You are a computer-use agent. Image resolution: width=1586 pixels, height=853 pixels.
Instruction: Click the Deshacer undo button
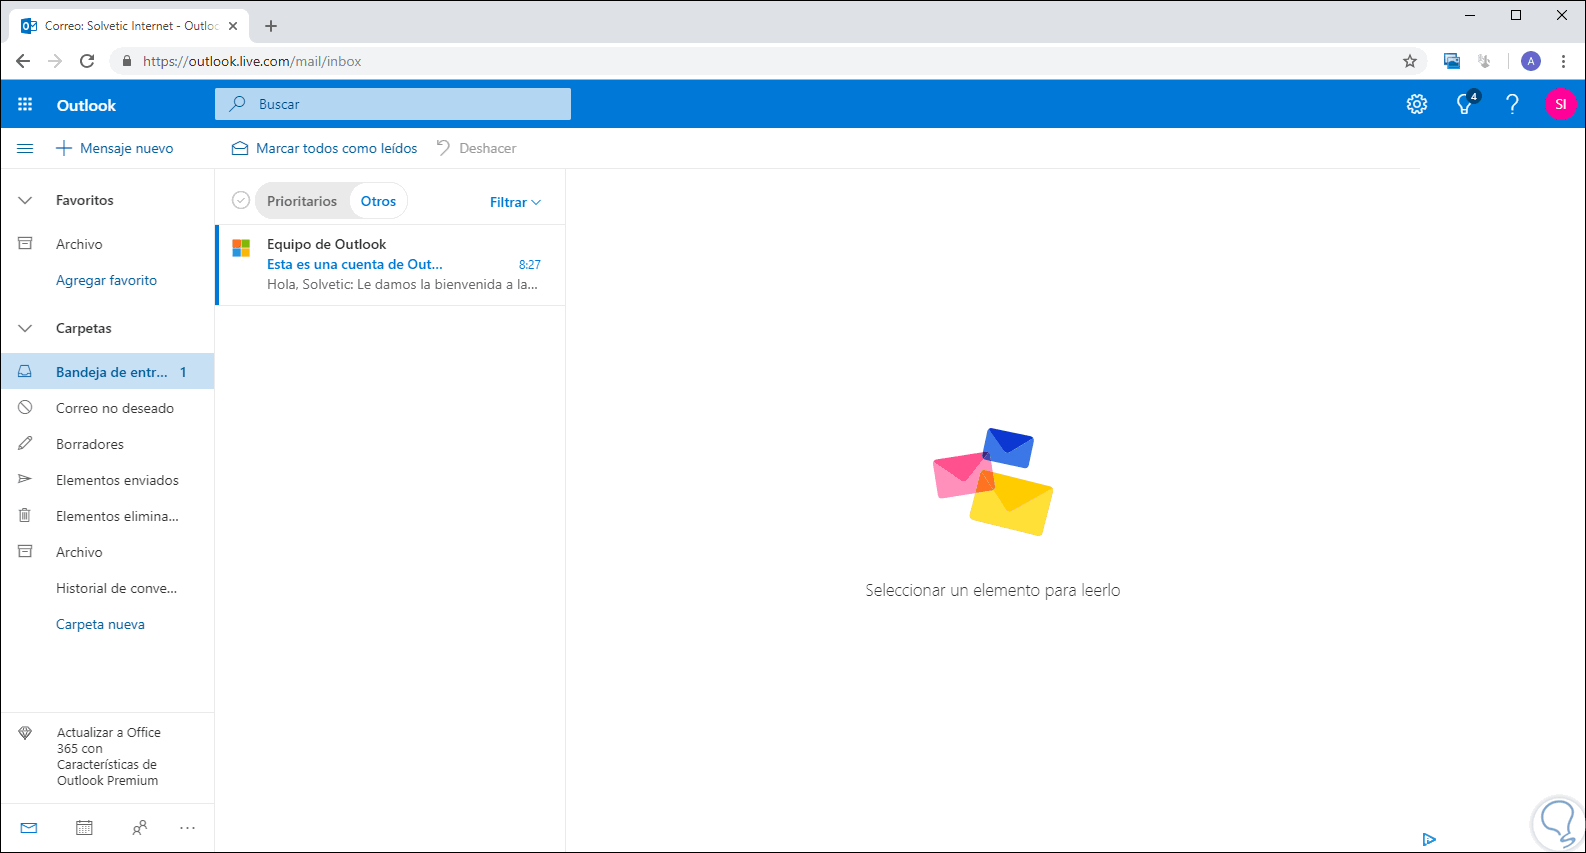[477, 148]
